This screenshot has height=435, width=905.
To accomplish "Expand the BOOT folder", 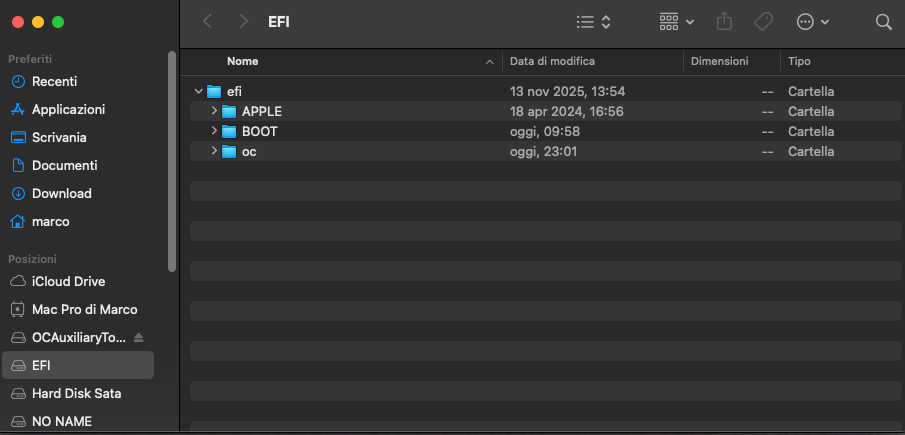I will click(x=214, y=131).
